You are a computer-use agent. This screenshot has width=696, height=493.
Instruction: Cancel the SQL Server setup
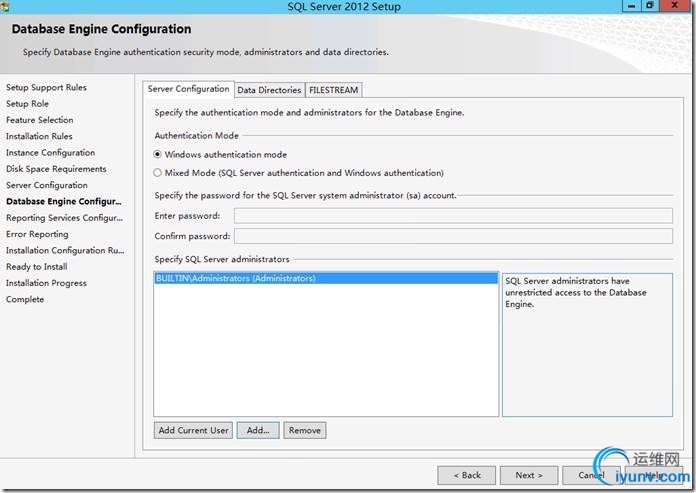[x=591, y=475]
